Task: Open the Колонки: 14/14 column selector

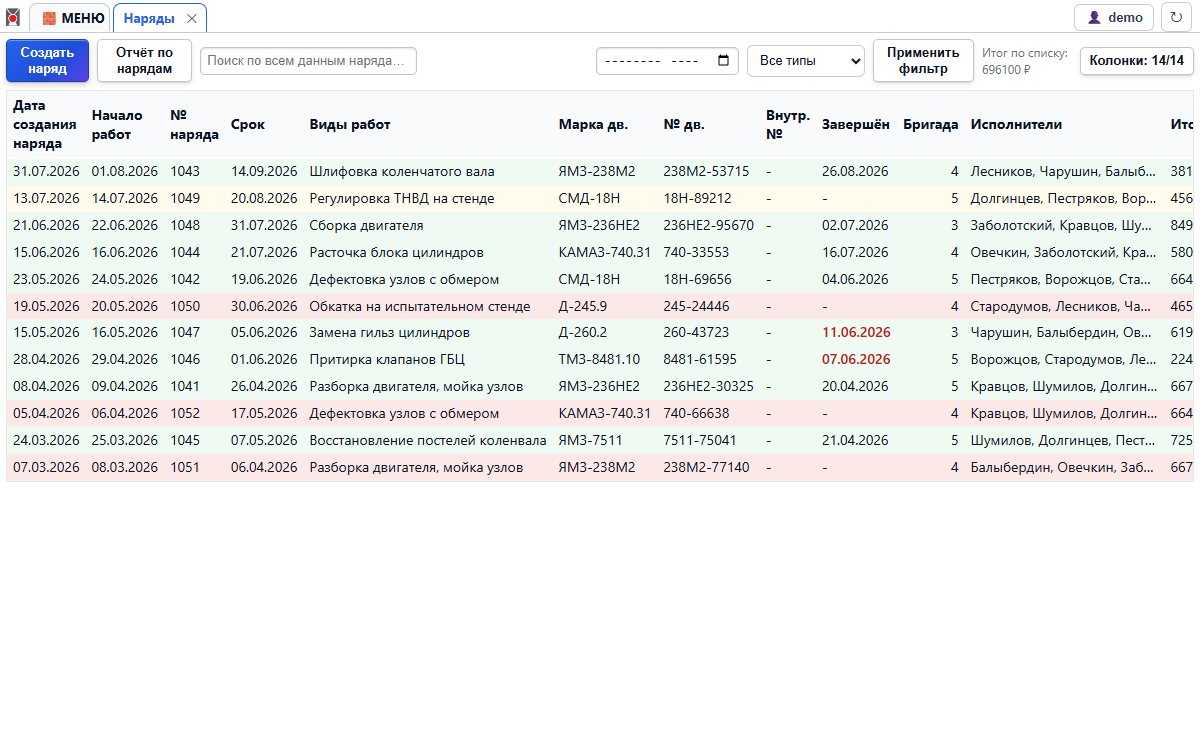Action: [x=1137, y=61]
